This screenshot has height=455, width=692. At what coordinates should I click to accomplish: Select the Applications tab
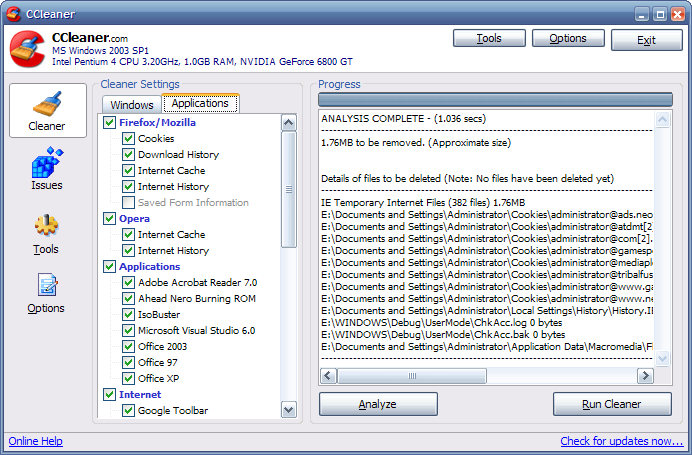pos(200,103)
